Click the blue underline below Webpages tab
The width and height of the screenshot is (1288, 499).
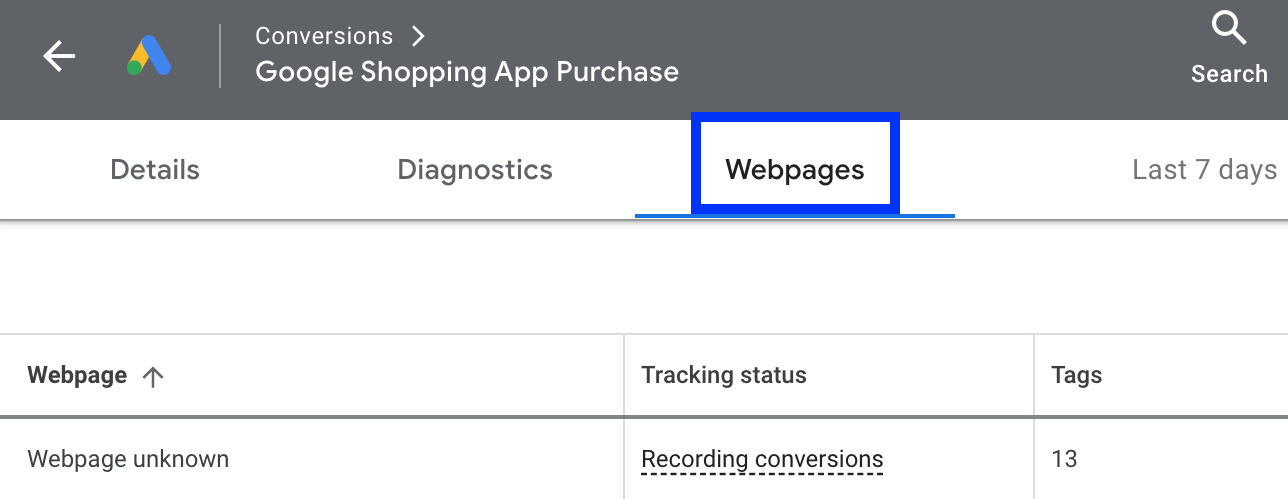[x=795, y=215]
